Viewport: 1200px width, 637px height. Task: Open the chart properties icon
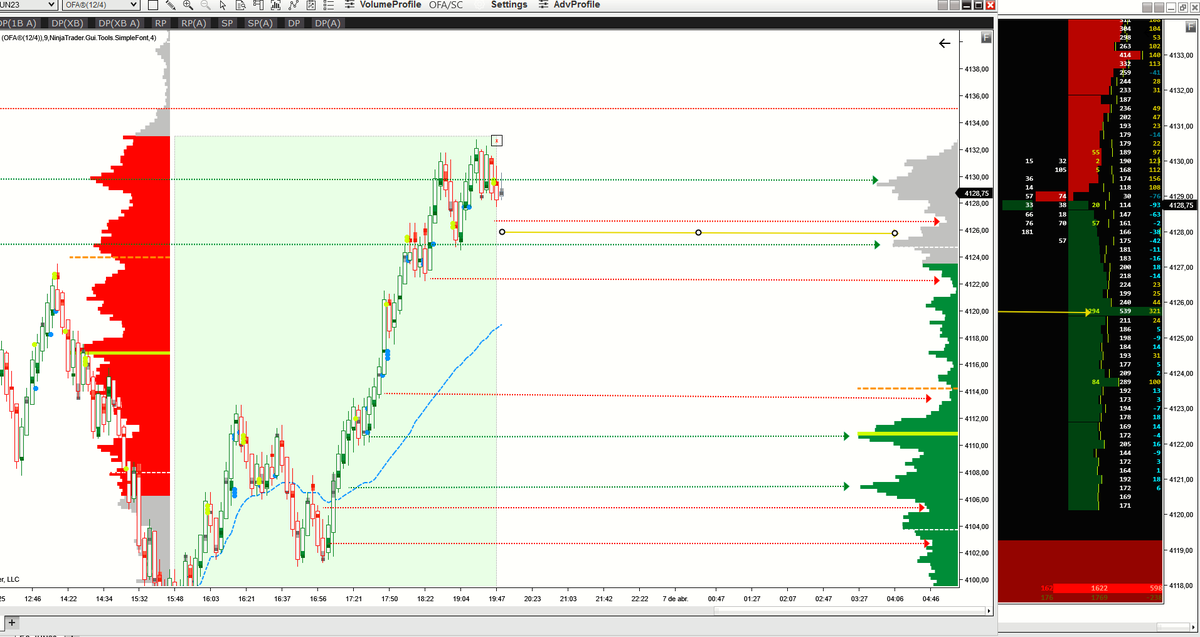(x=311, y=5)
